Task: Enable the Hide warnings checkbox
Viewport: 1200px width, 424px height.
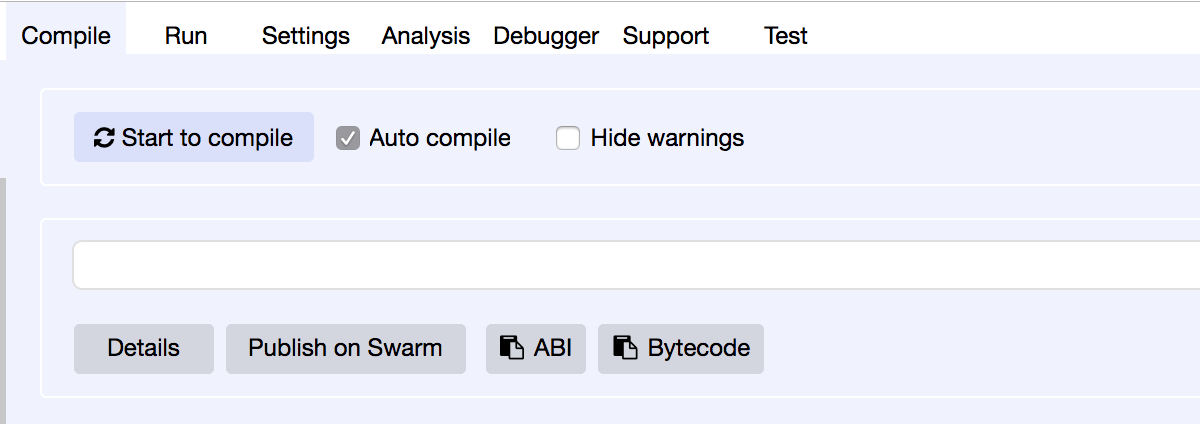Action: [568, 138]
